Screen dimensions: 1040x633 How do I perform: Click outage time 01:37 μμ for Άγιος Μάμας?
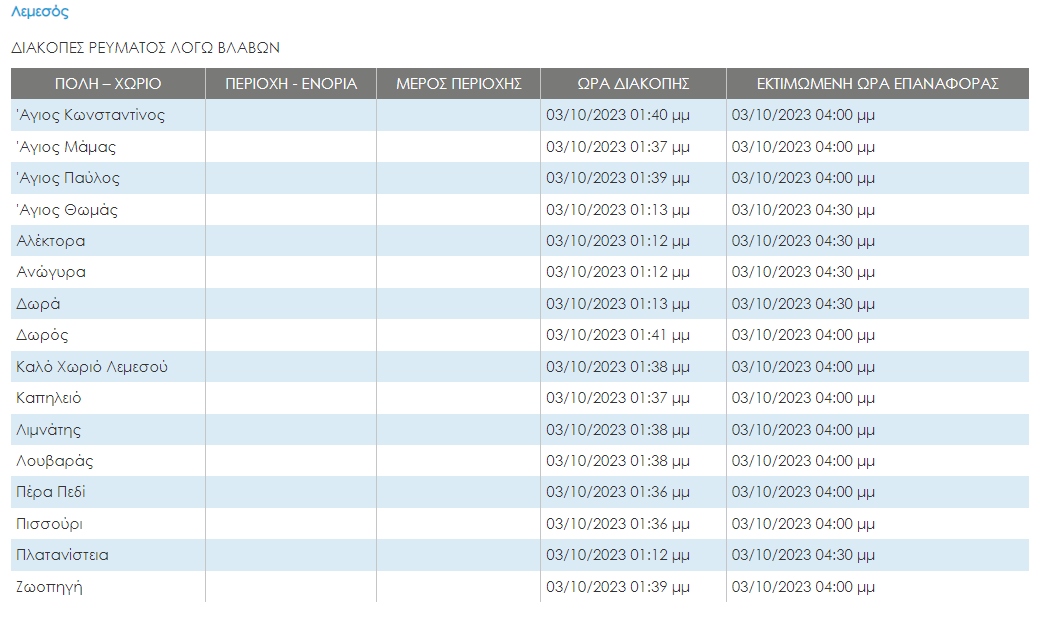coord(618,147)
